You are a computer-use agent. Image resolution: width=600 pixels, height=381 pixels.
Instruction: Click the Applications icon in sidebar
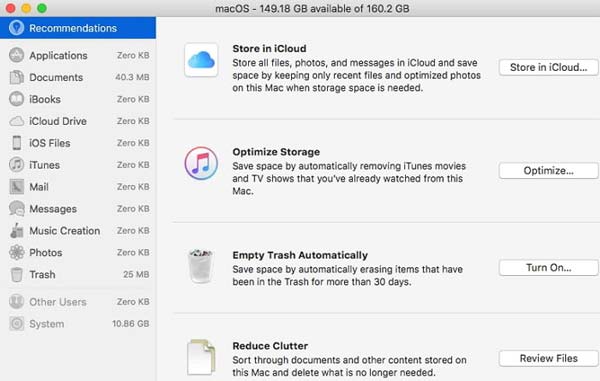(x=16, y=55)
